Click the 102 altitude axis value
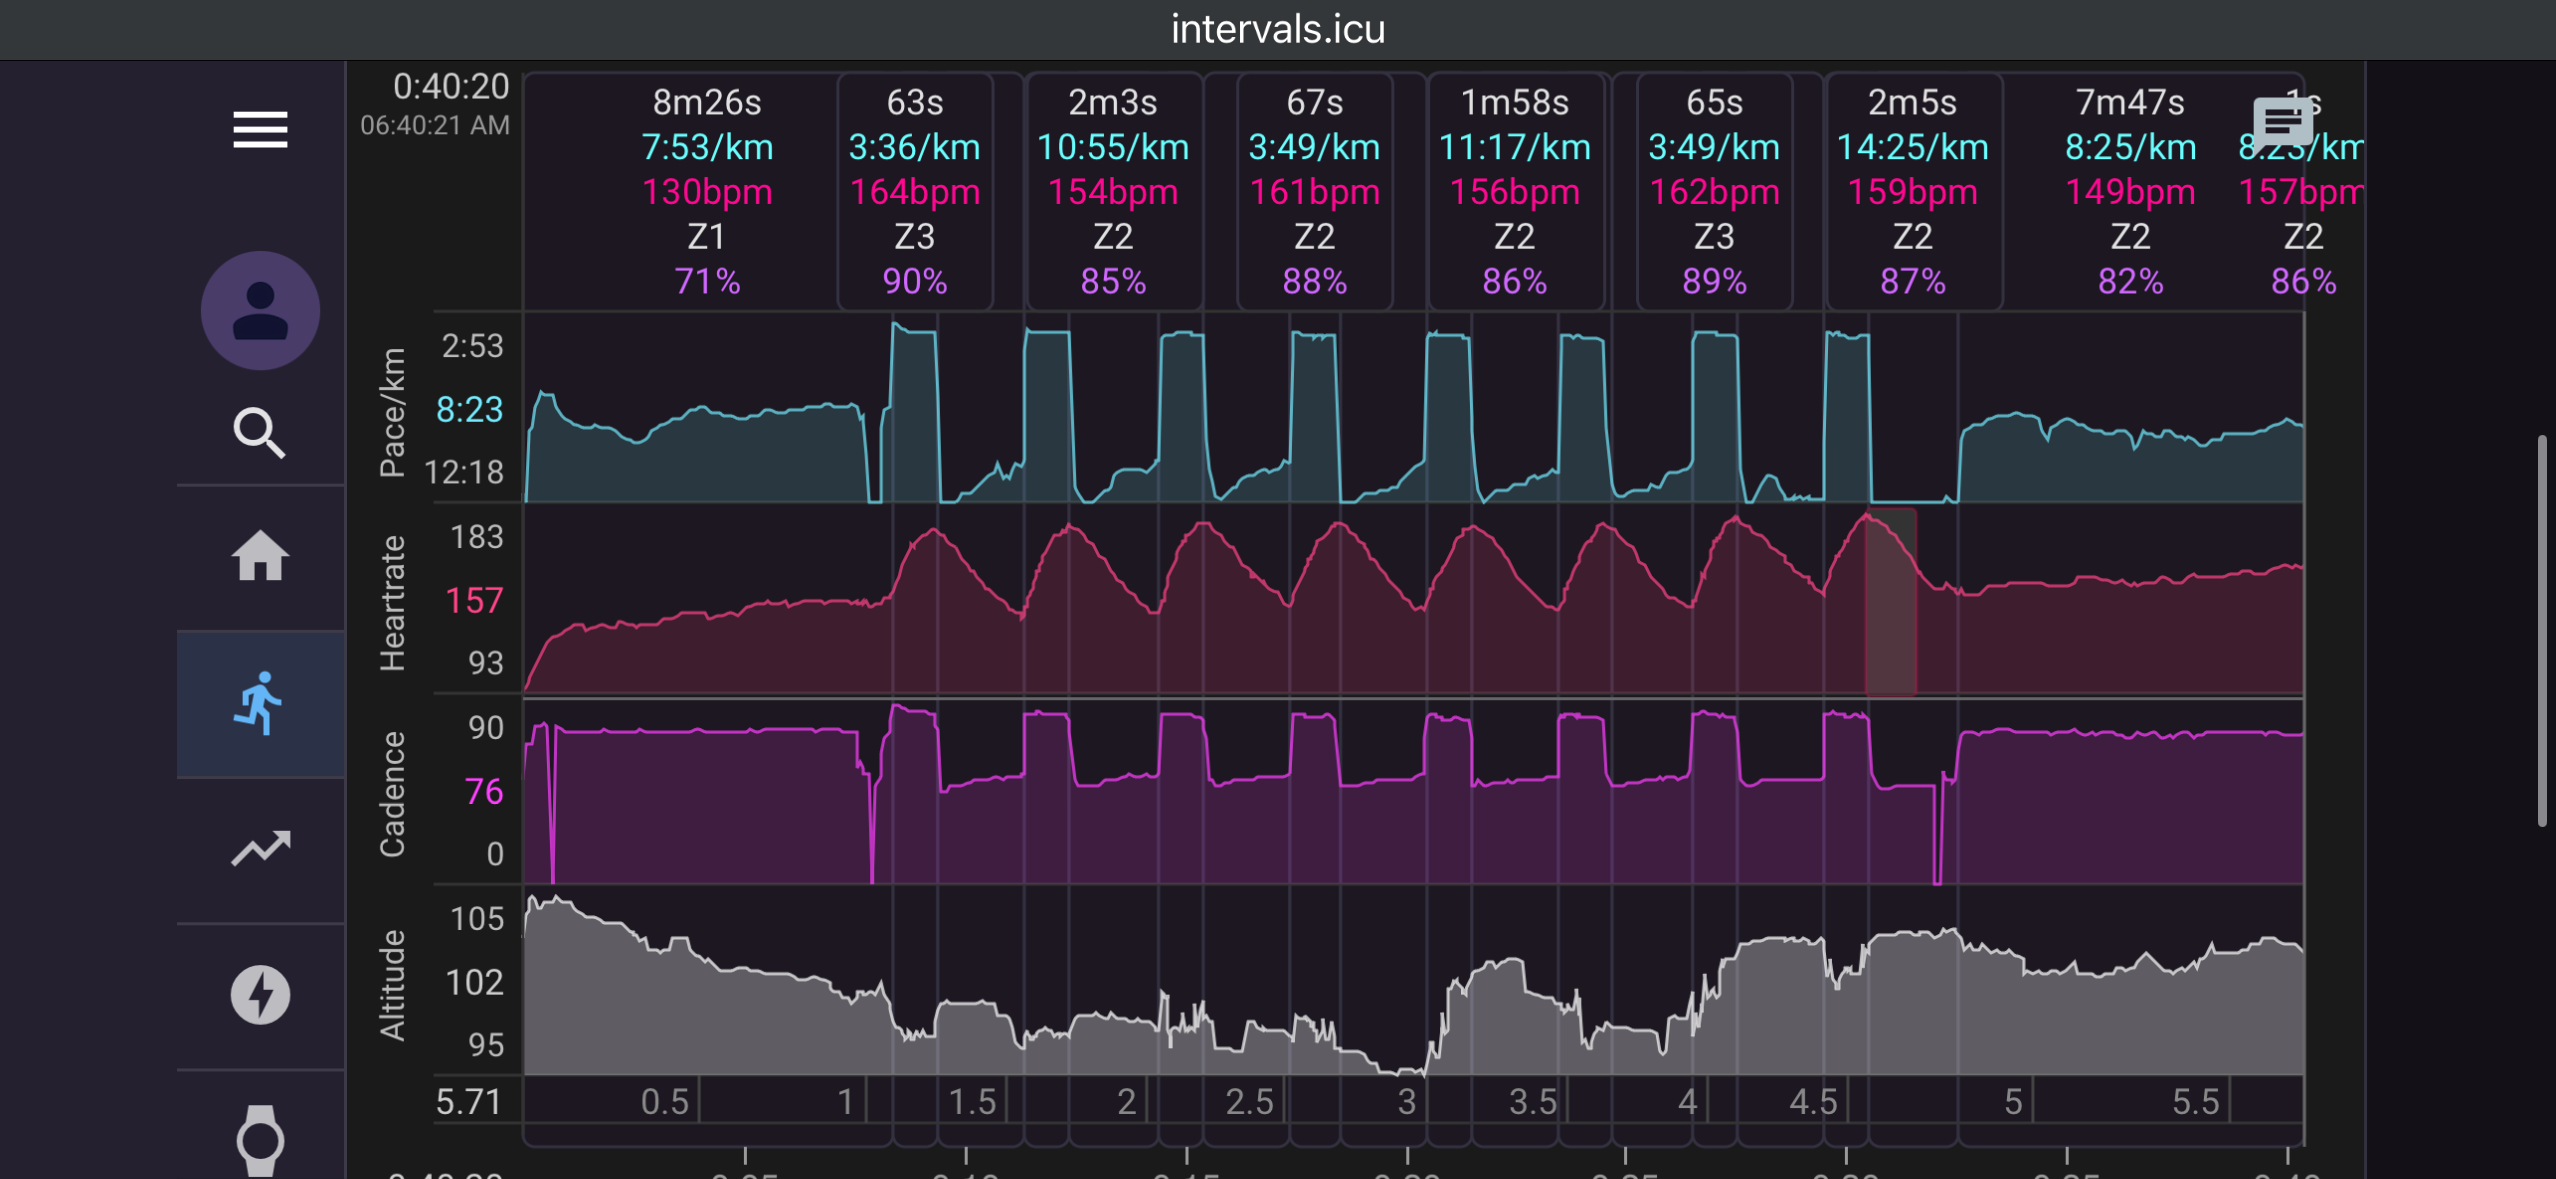This screenshot has height=1179, width=2556. click(x=475, y=982)
